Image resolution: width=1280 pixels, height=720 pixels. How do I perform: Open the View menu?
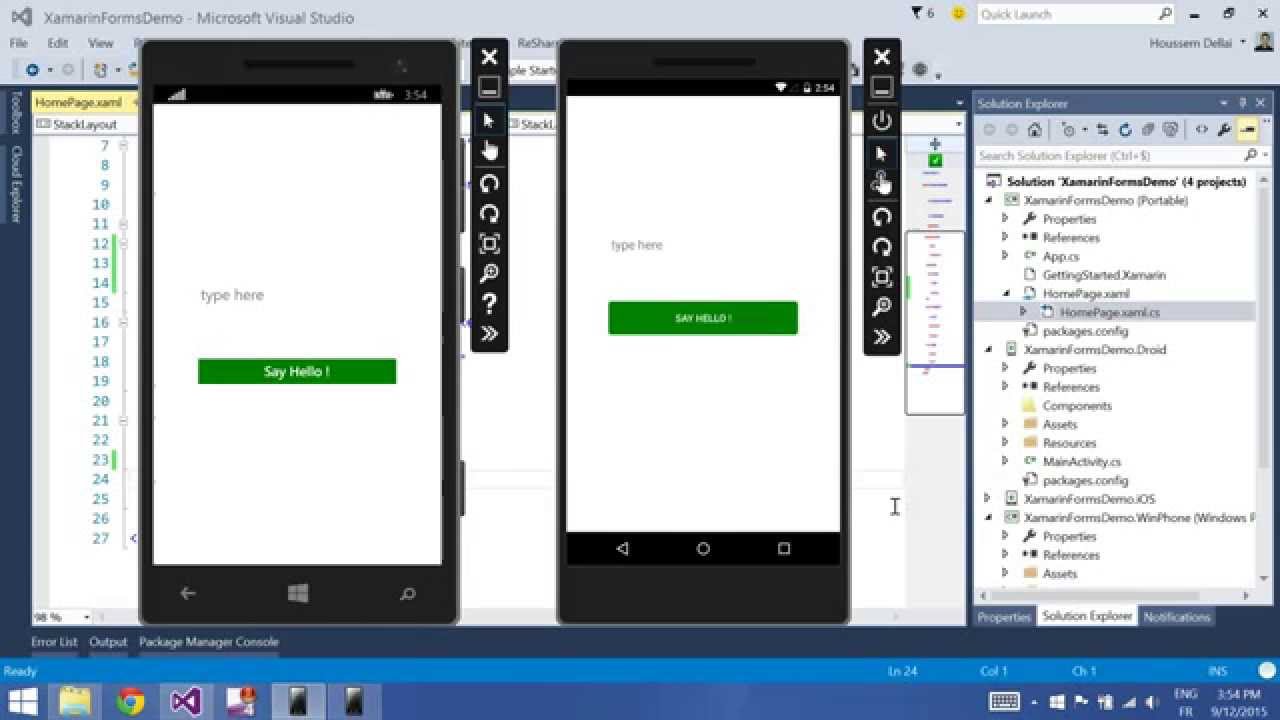[x=101, y=43]
